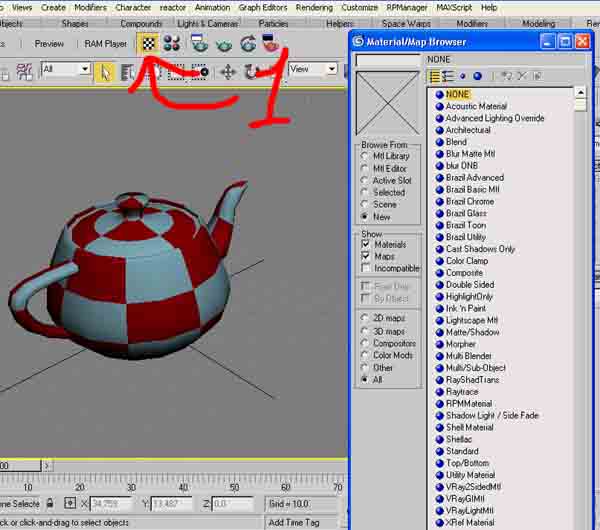Open the Rendering menu
Screen dimensions: 600x530
[x=314, y=7]
